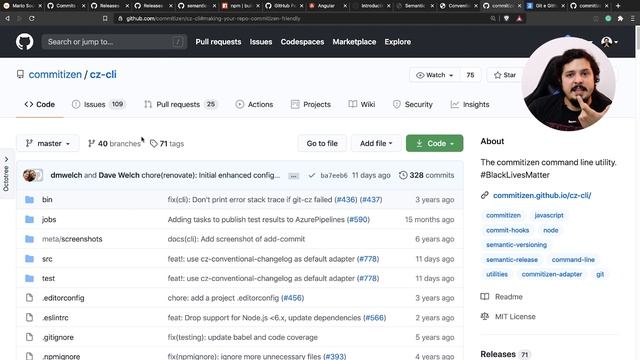Click the watchers count 75

[x=470, y=75]
